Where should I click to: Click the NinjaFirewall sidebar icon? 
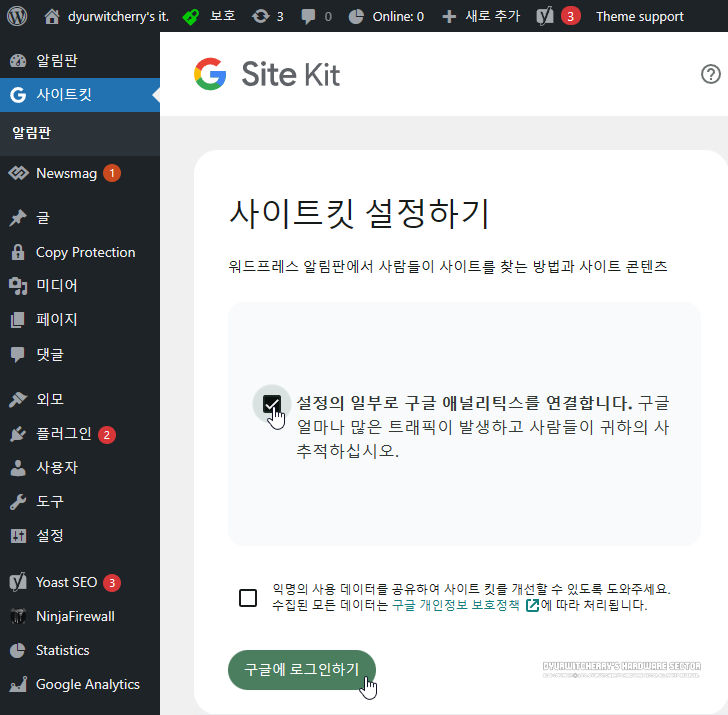pyautogui.click(x=18, y=617)
